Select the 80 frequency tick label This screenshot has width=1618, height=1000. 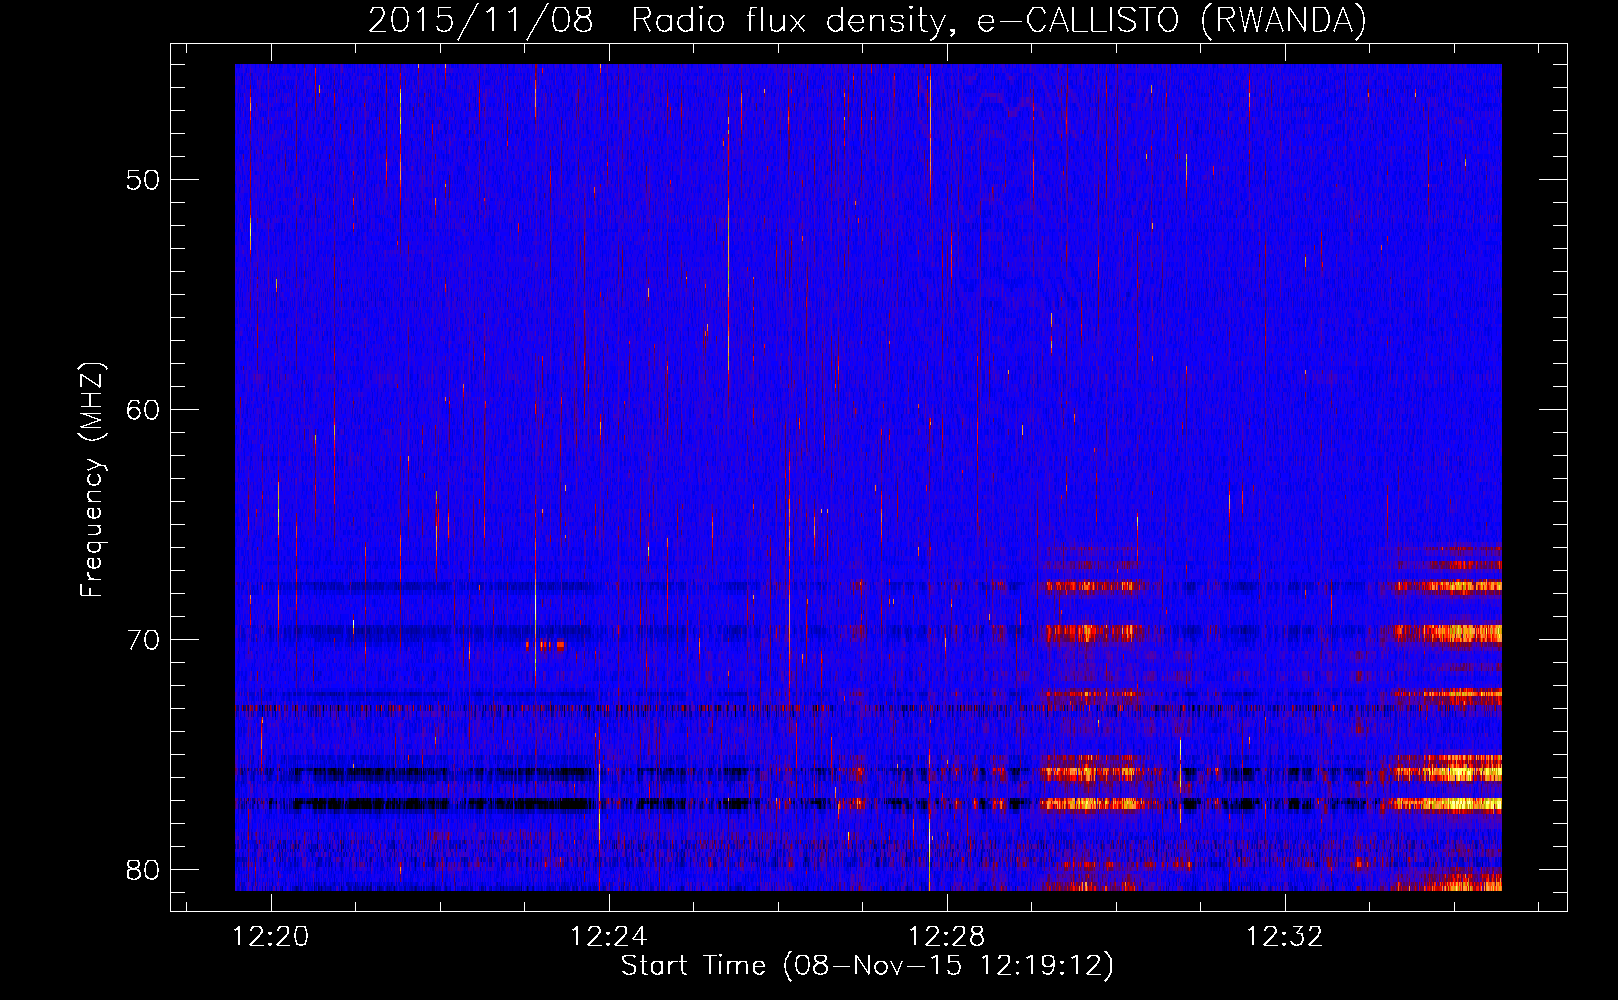[142, 870]
